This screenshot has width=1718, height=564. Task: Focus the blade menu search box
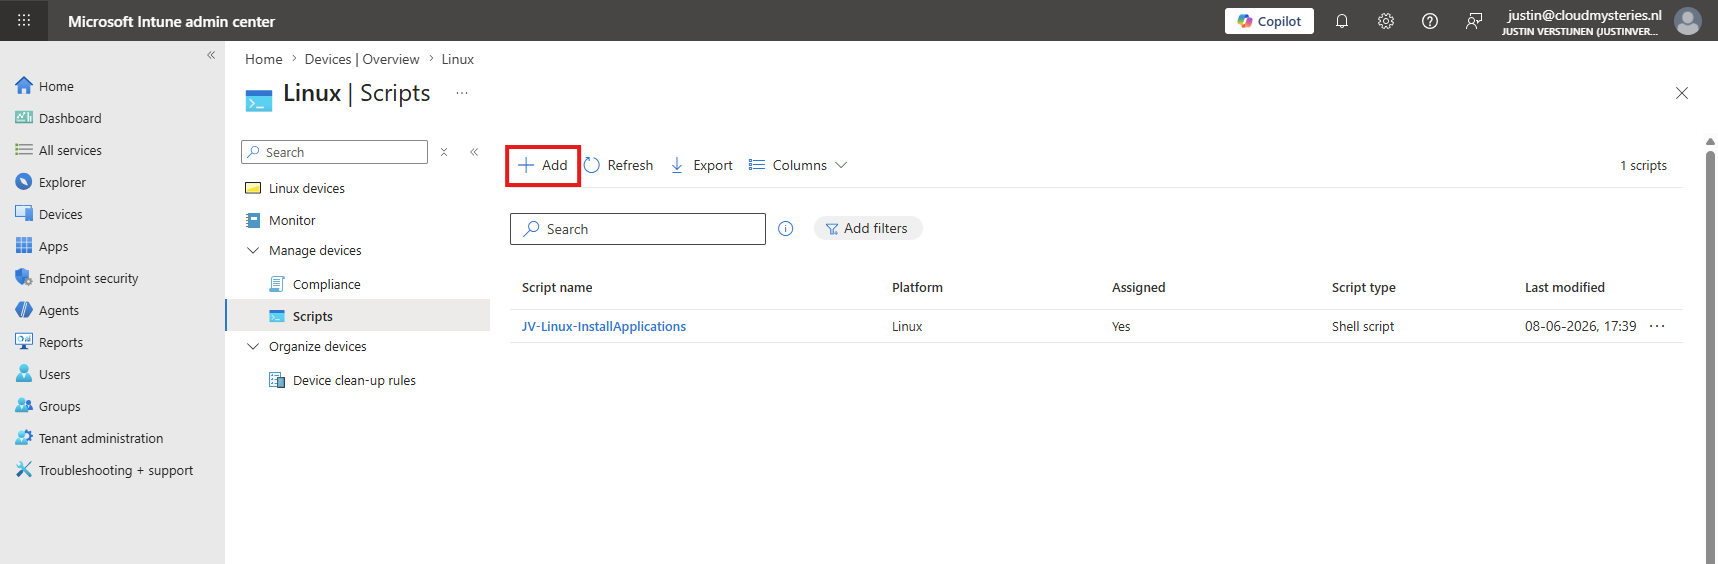coord(335,152)
